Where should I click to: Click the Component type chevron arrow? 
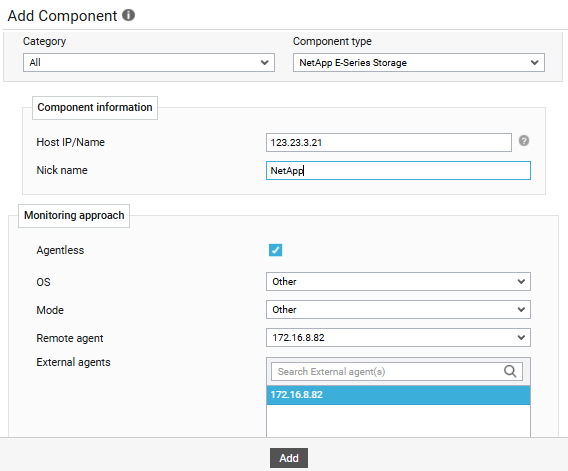(535, 63)
